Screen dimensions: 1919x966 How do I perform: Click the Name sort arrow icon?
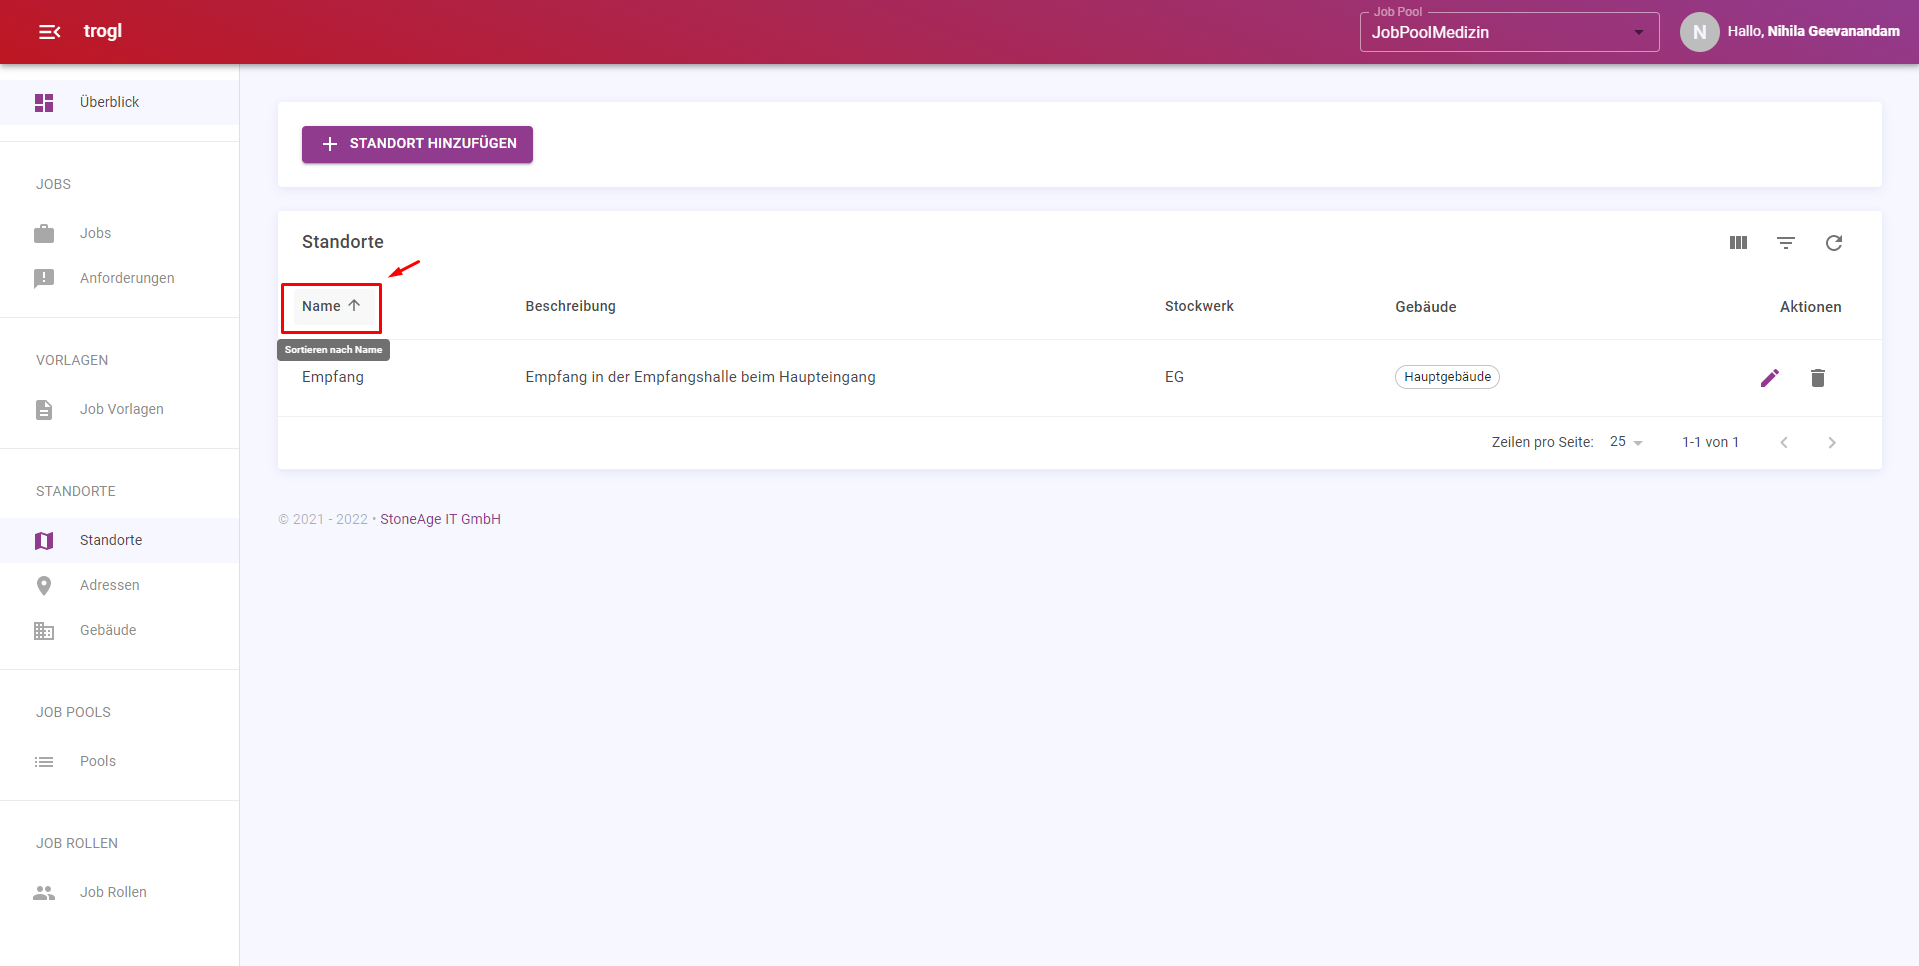point(354,306)
